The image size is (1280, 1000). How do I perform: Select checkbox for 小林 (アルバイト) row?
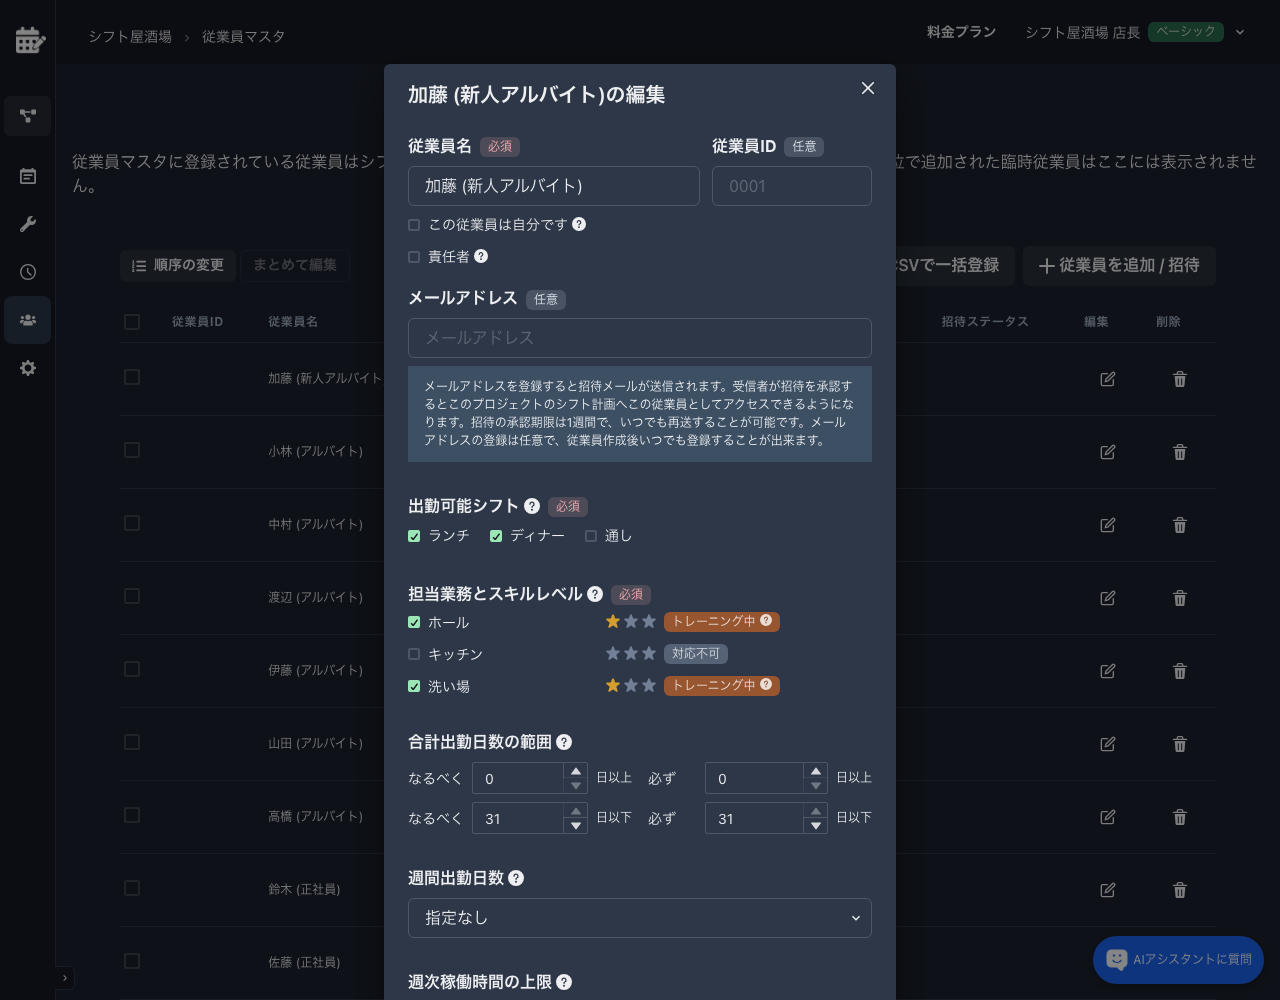click(x=132, y=450)
